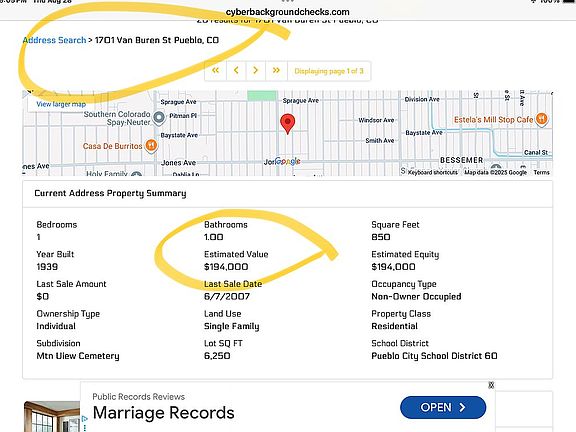Viewport: 576px width, 432px height.
Task: Go to previous results page arrow
Action: (236, 71)
